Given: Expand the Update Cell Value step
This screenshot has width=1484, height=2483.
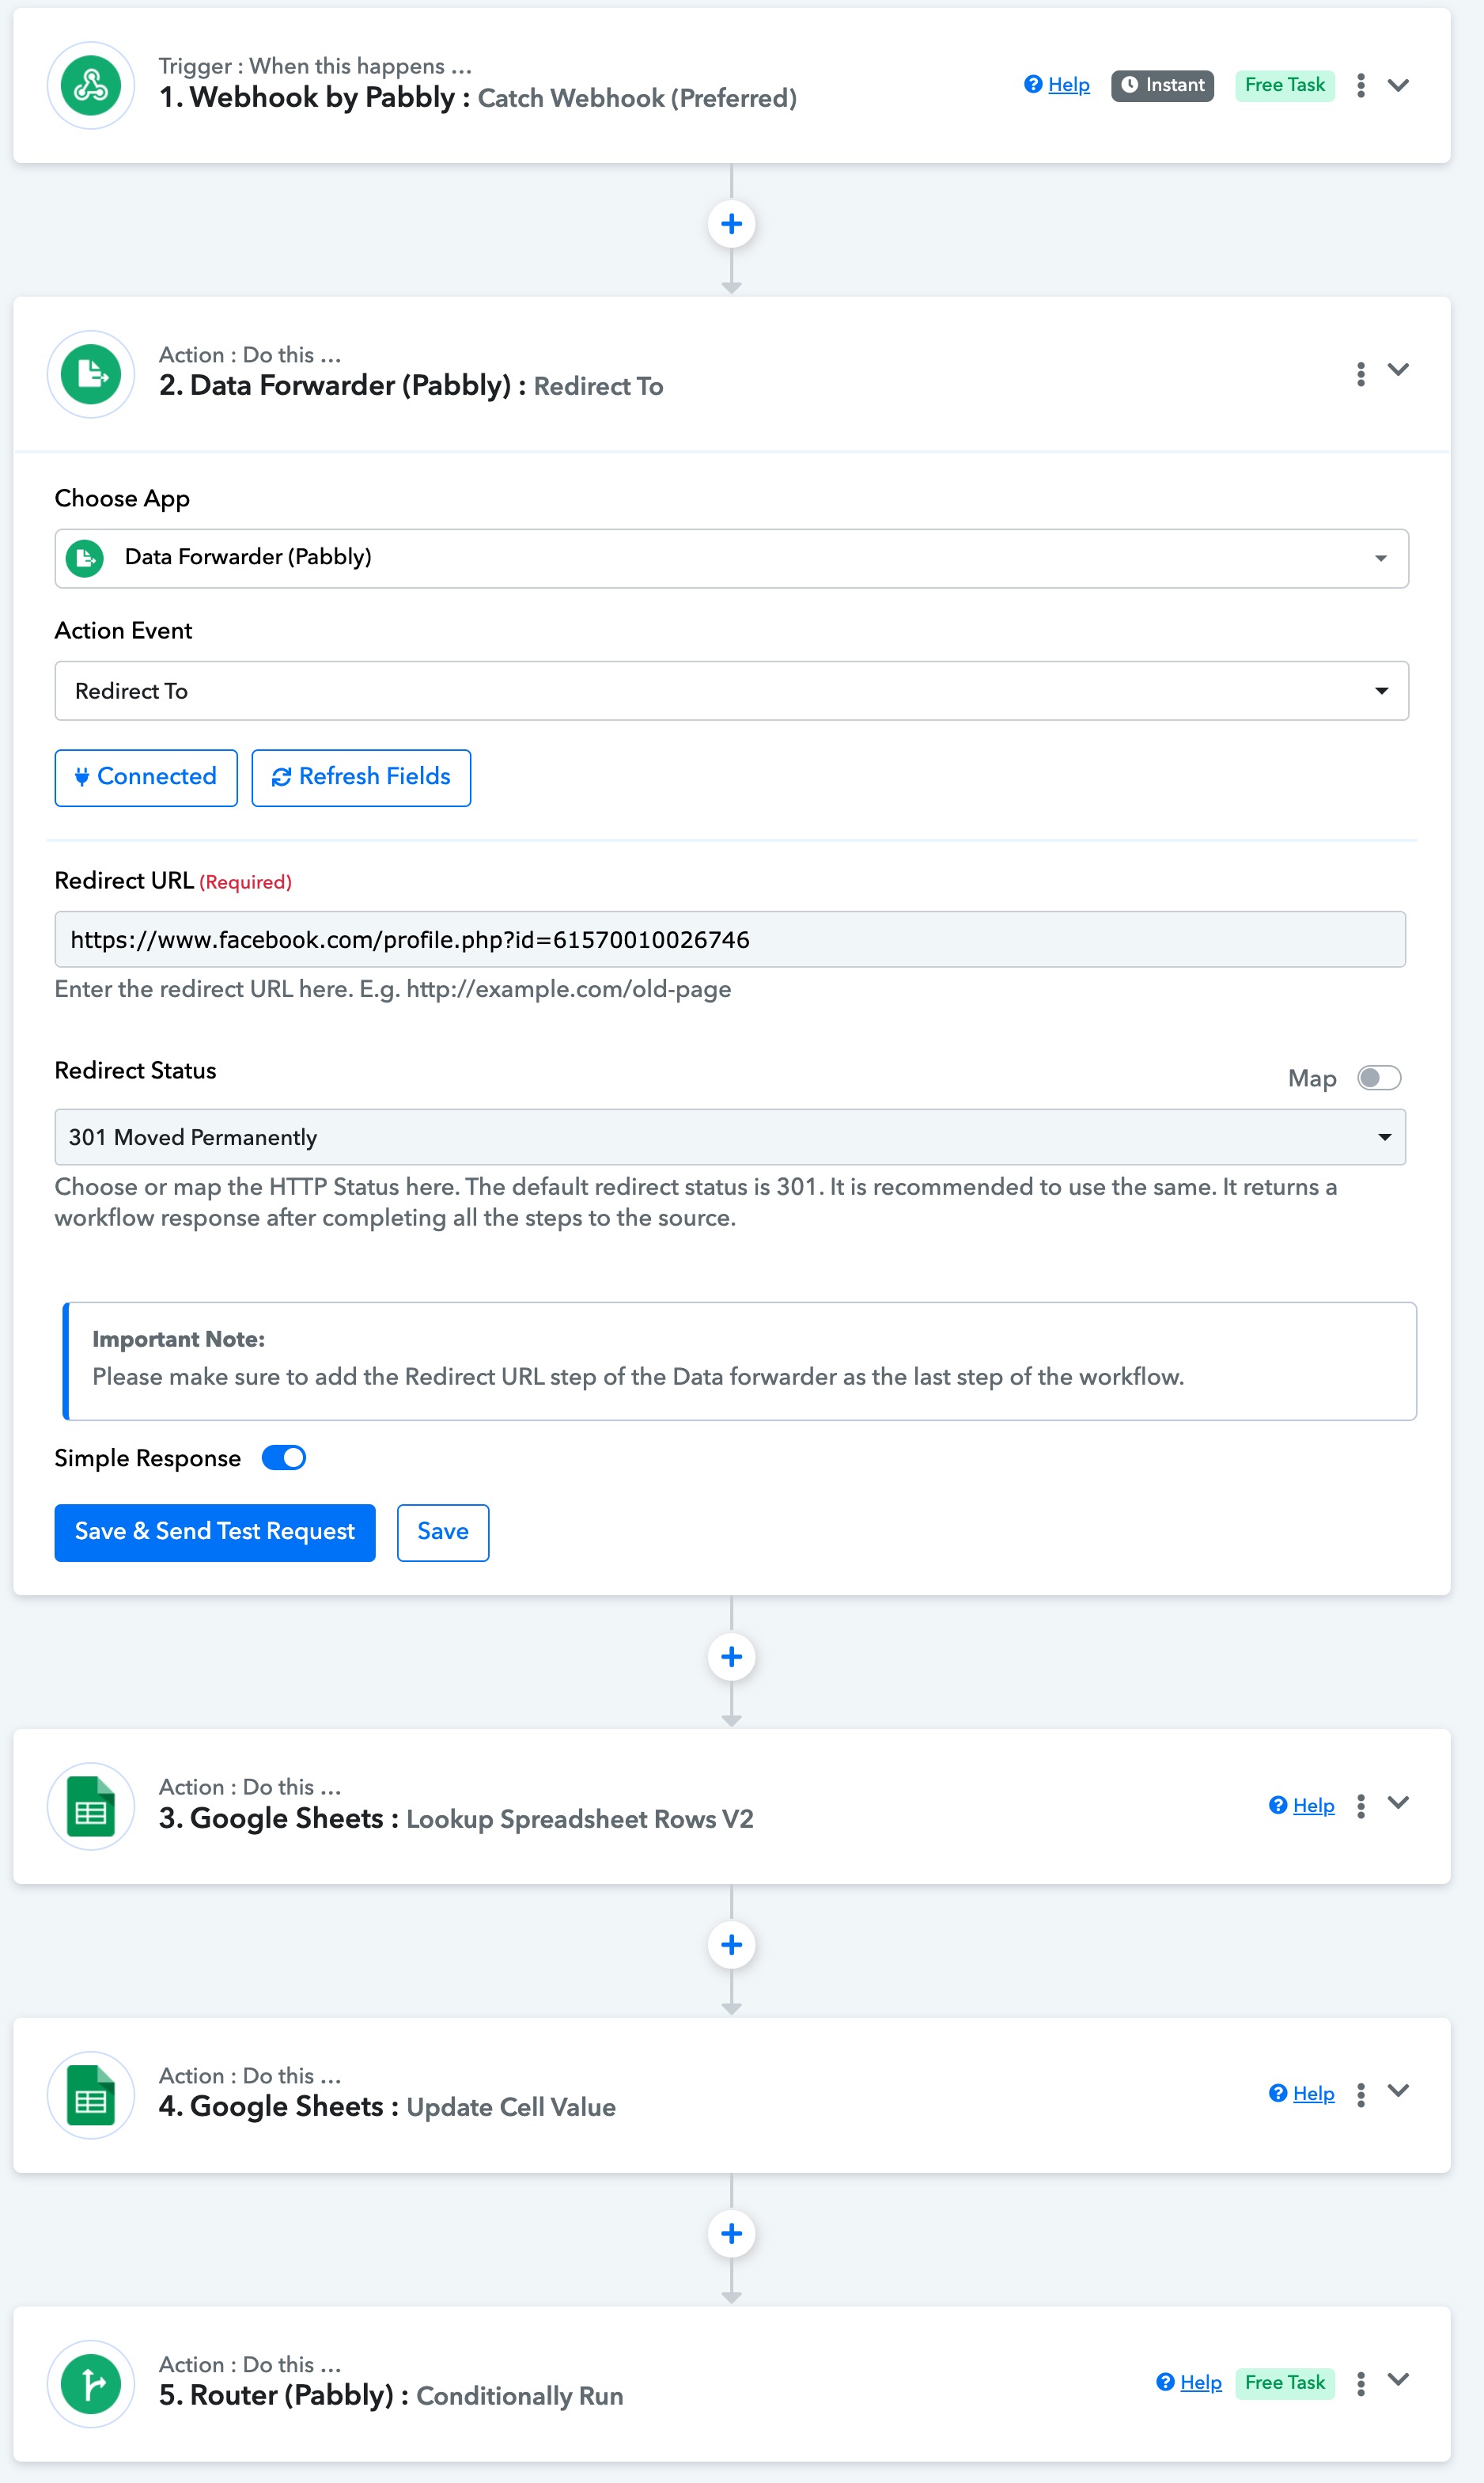Looking at the screenshot, I should pos(1398,2090).
